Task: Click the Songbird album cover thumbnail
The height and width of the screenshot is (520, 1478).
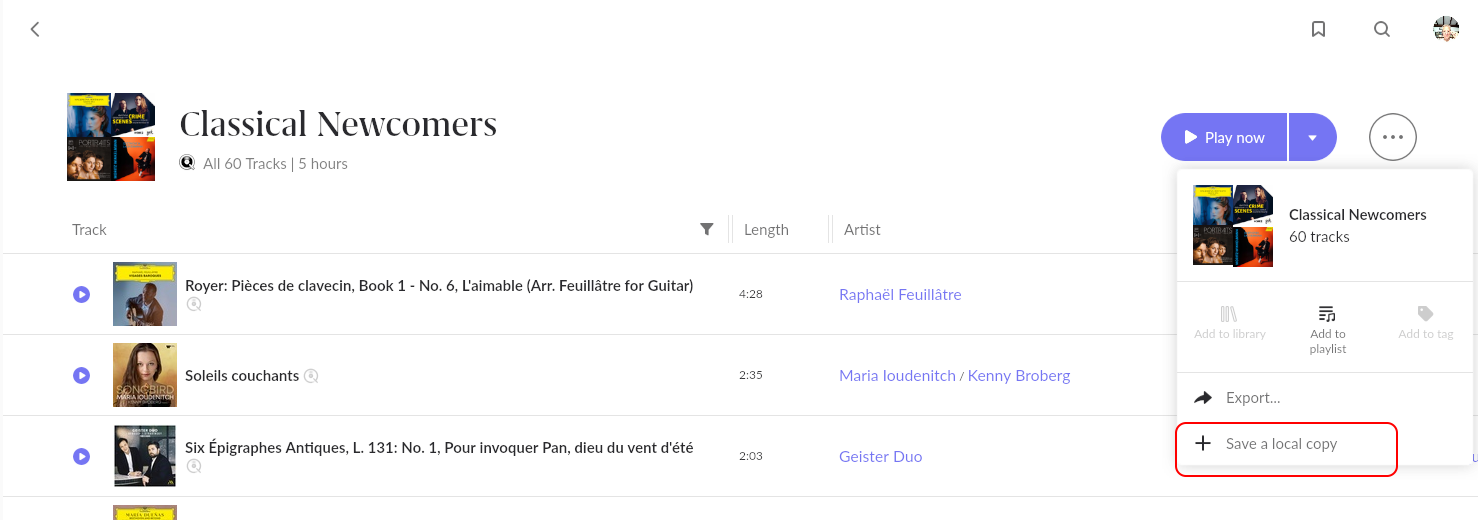Action: point(145,375)
